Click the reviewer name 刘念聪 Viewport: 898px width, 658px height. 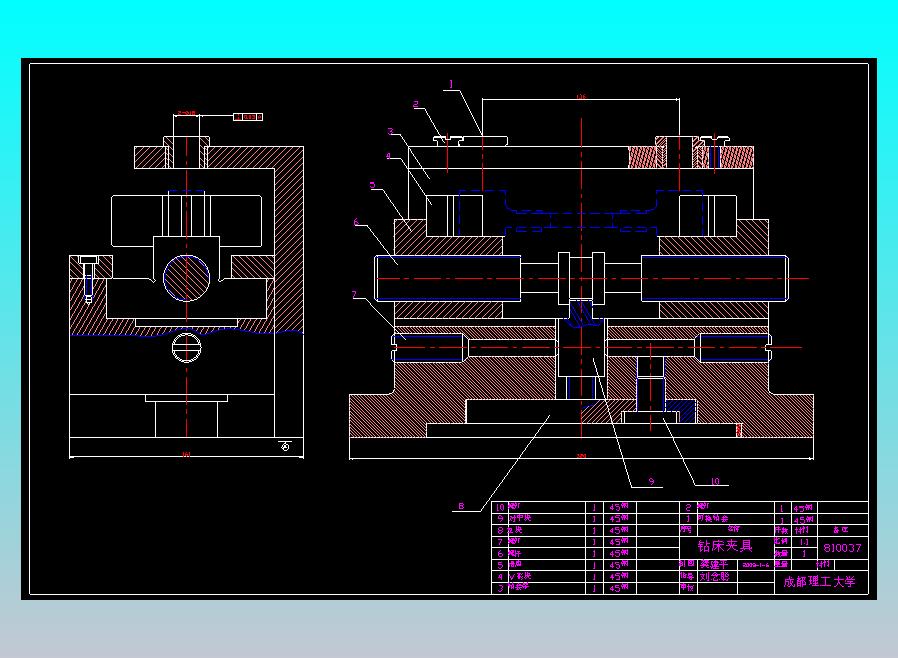[714, 577]
